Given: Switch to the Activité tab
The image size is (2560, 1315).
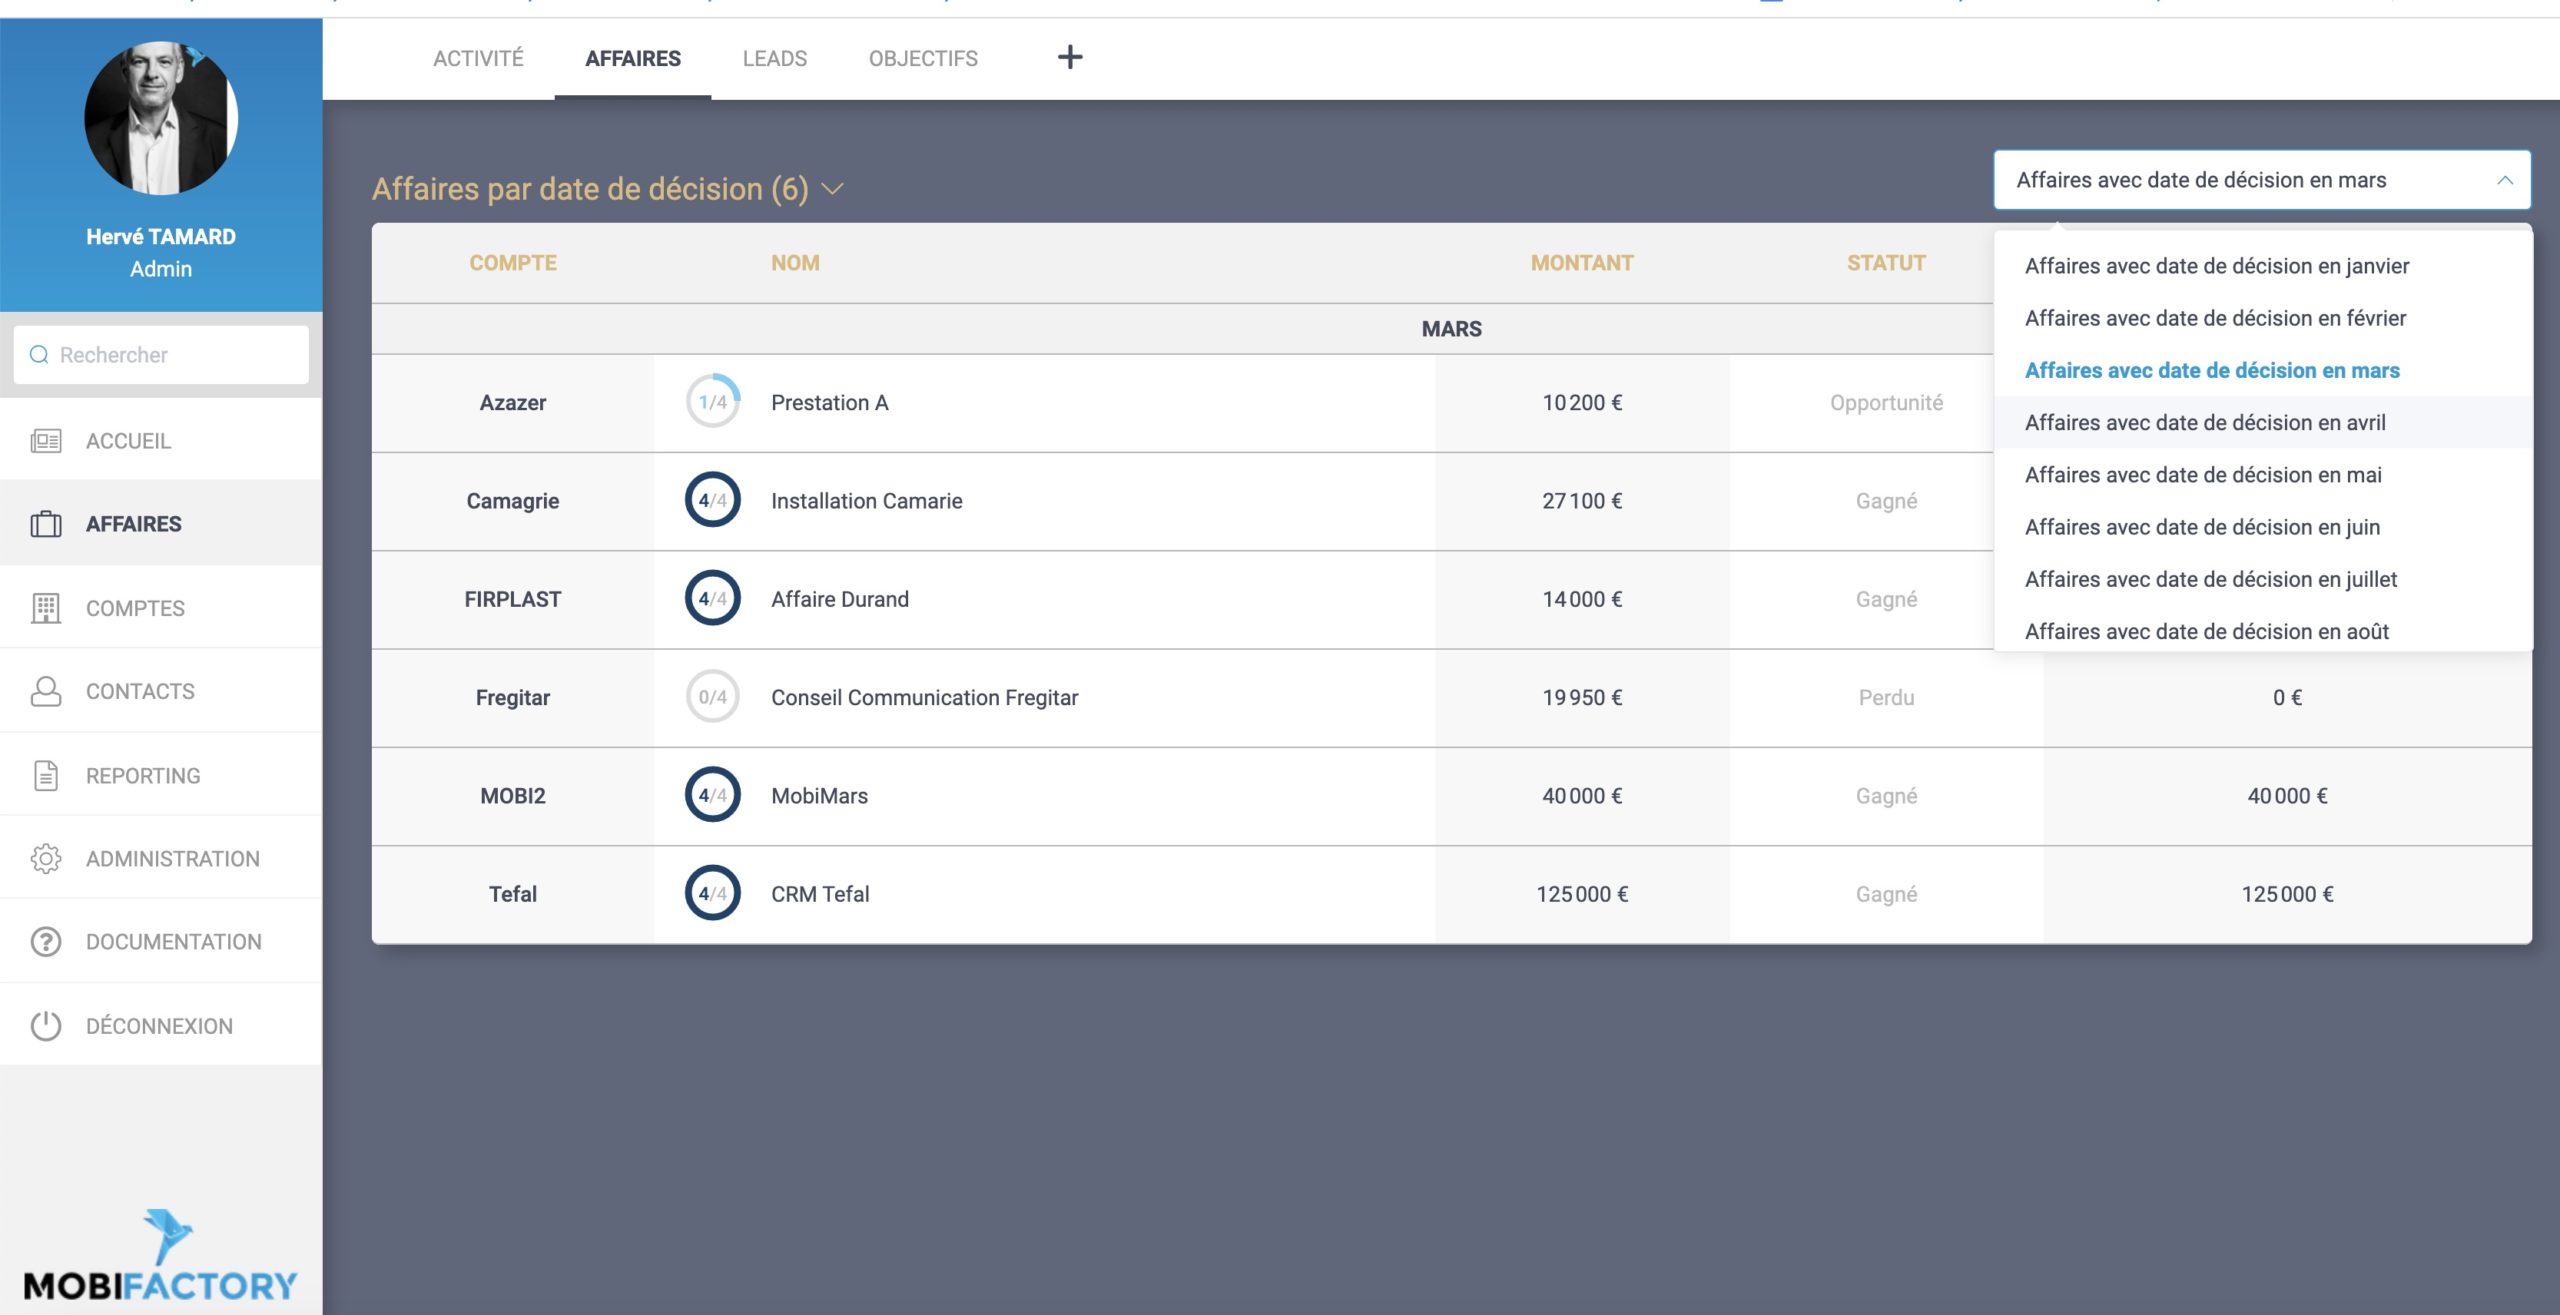Looking at the screenshot, I should [x=478, y=59].
